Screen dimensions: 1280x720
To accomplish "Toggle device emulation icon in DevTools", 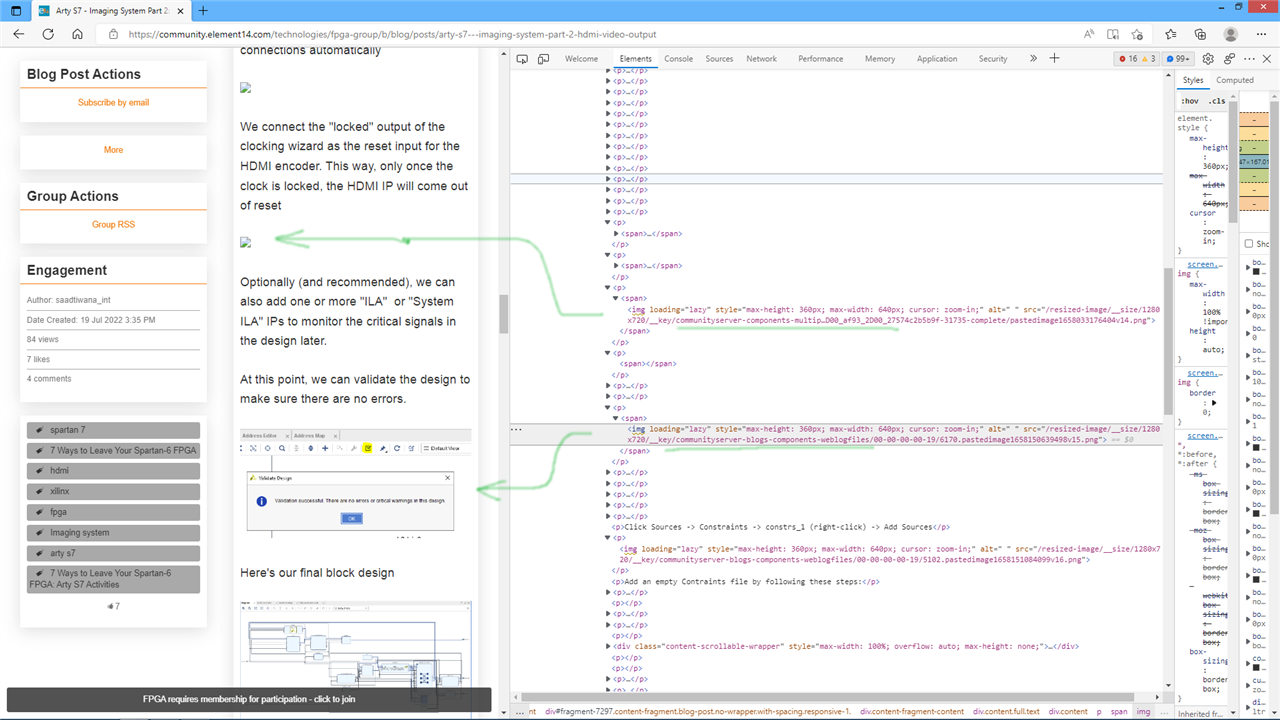I will pyautogui.click(x=543, y=59).
